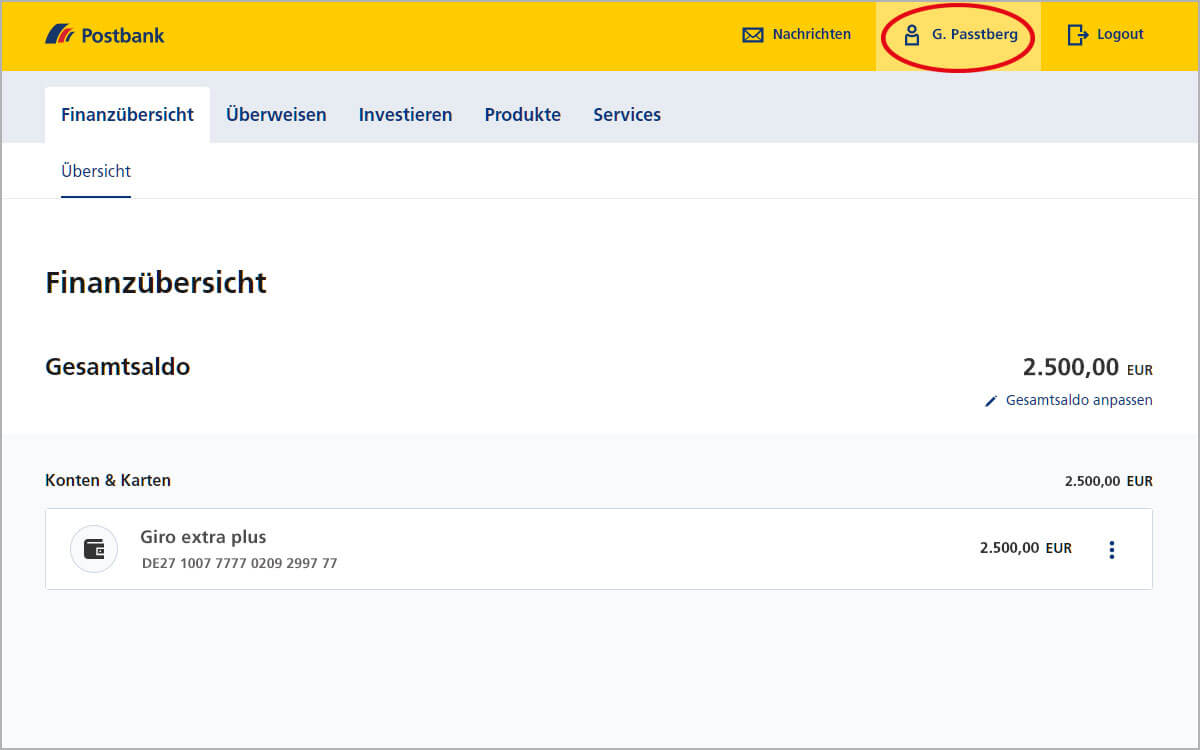Click the Postbank wordmark text
1200x750 pixels.
point(122,36)
